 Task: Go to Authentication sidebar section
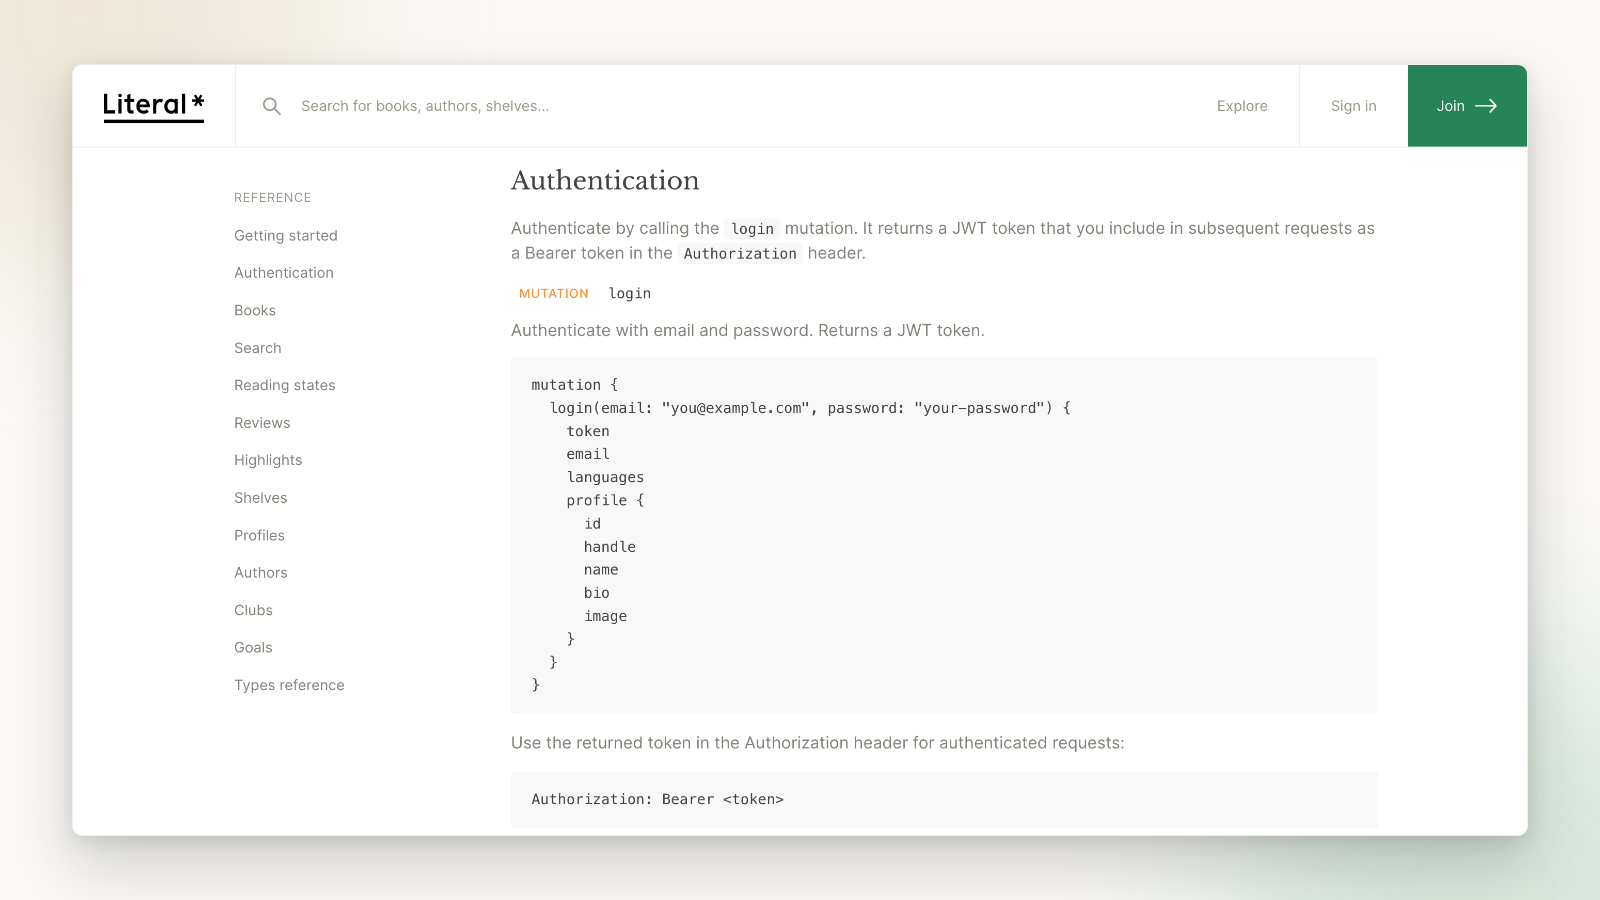click(284, 273)
